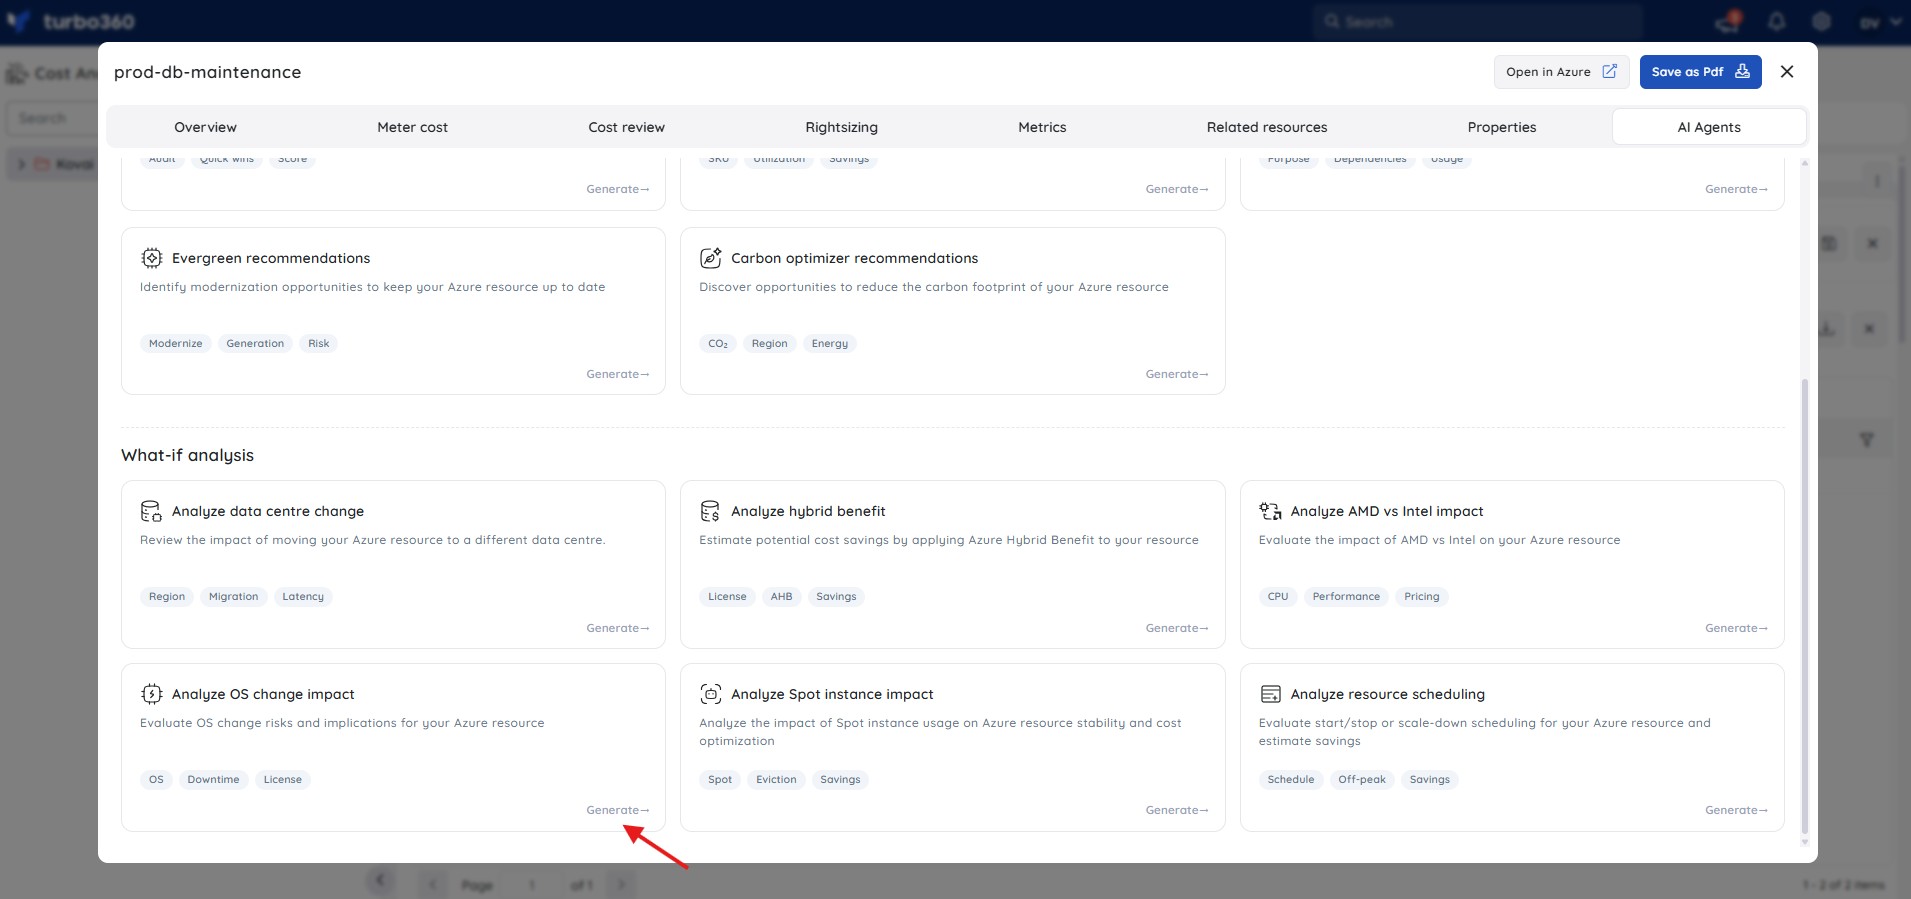Click the global Search field in the header
1911x899 pixels.
coord(1477,22)
